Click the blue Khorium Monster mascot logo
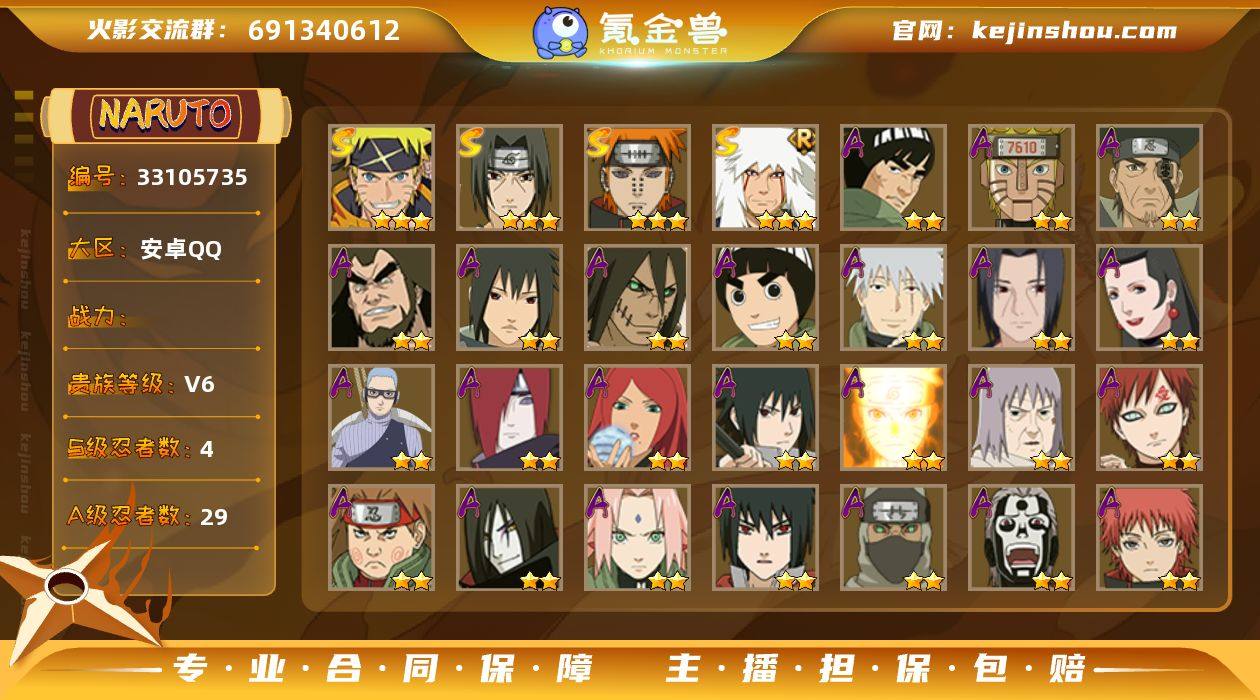1260x700 pixels. pos(560,31)
